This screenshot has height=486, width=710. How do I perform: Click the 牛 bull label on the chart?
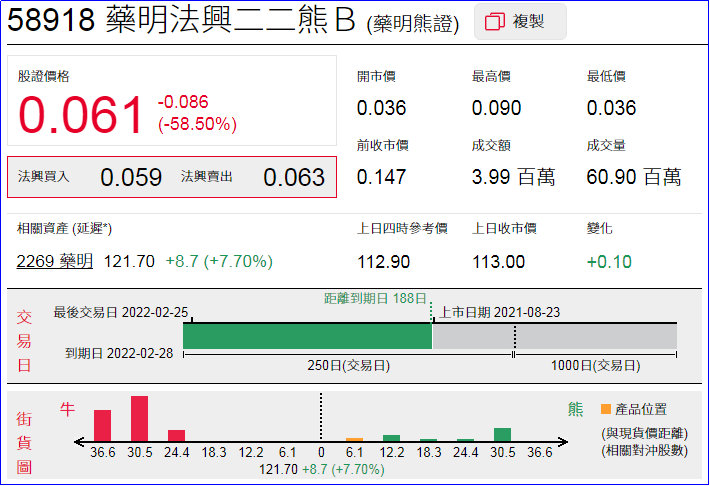click(x=67, y=409)
